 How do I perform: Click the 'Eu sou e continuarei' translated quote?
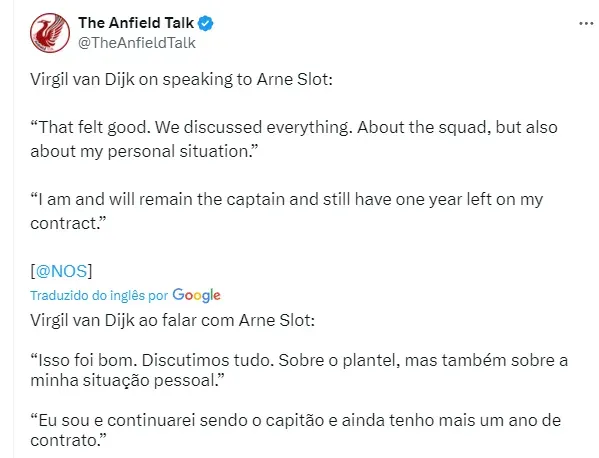(295, 430)
